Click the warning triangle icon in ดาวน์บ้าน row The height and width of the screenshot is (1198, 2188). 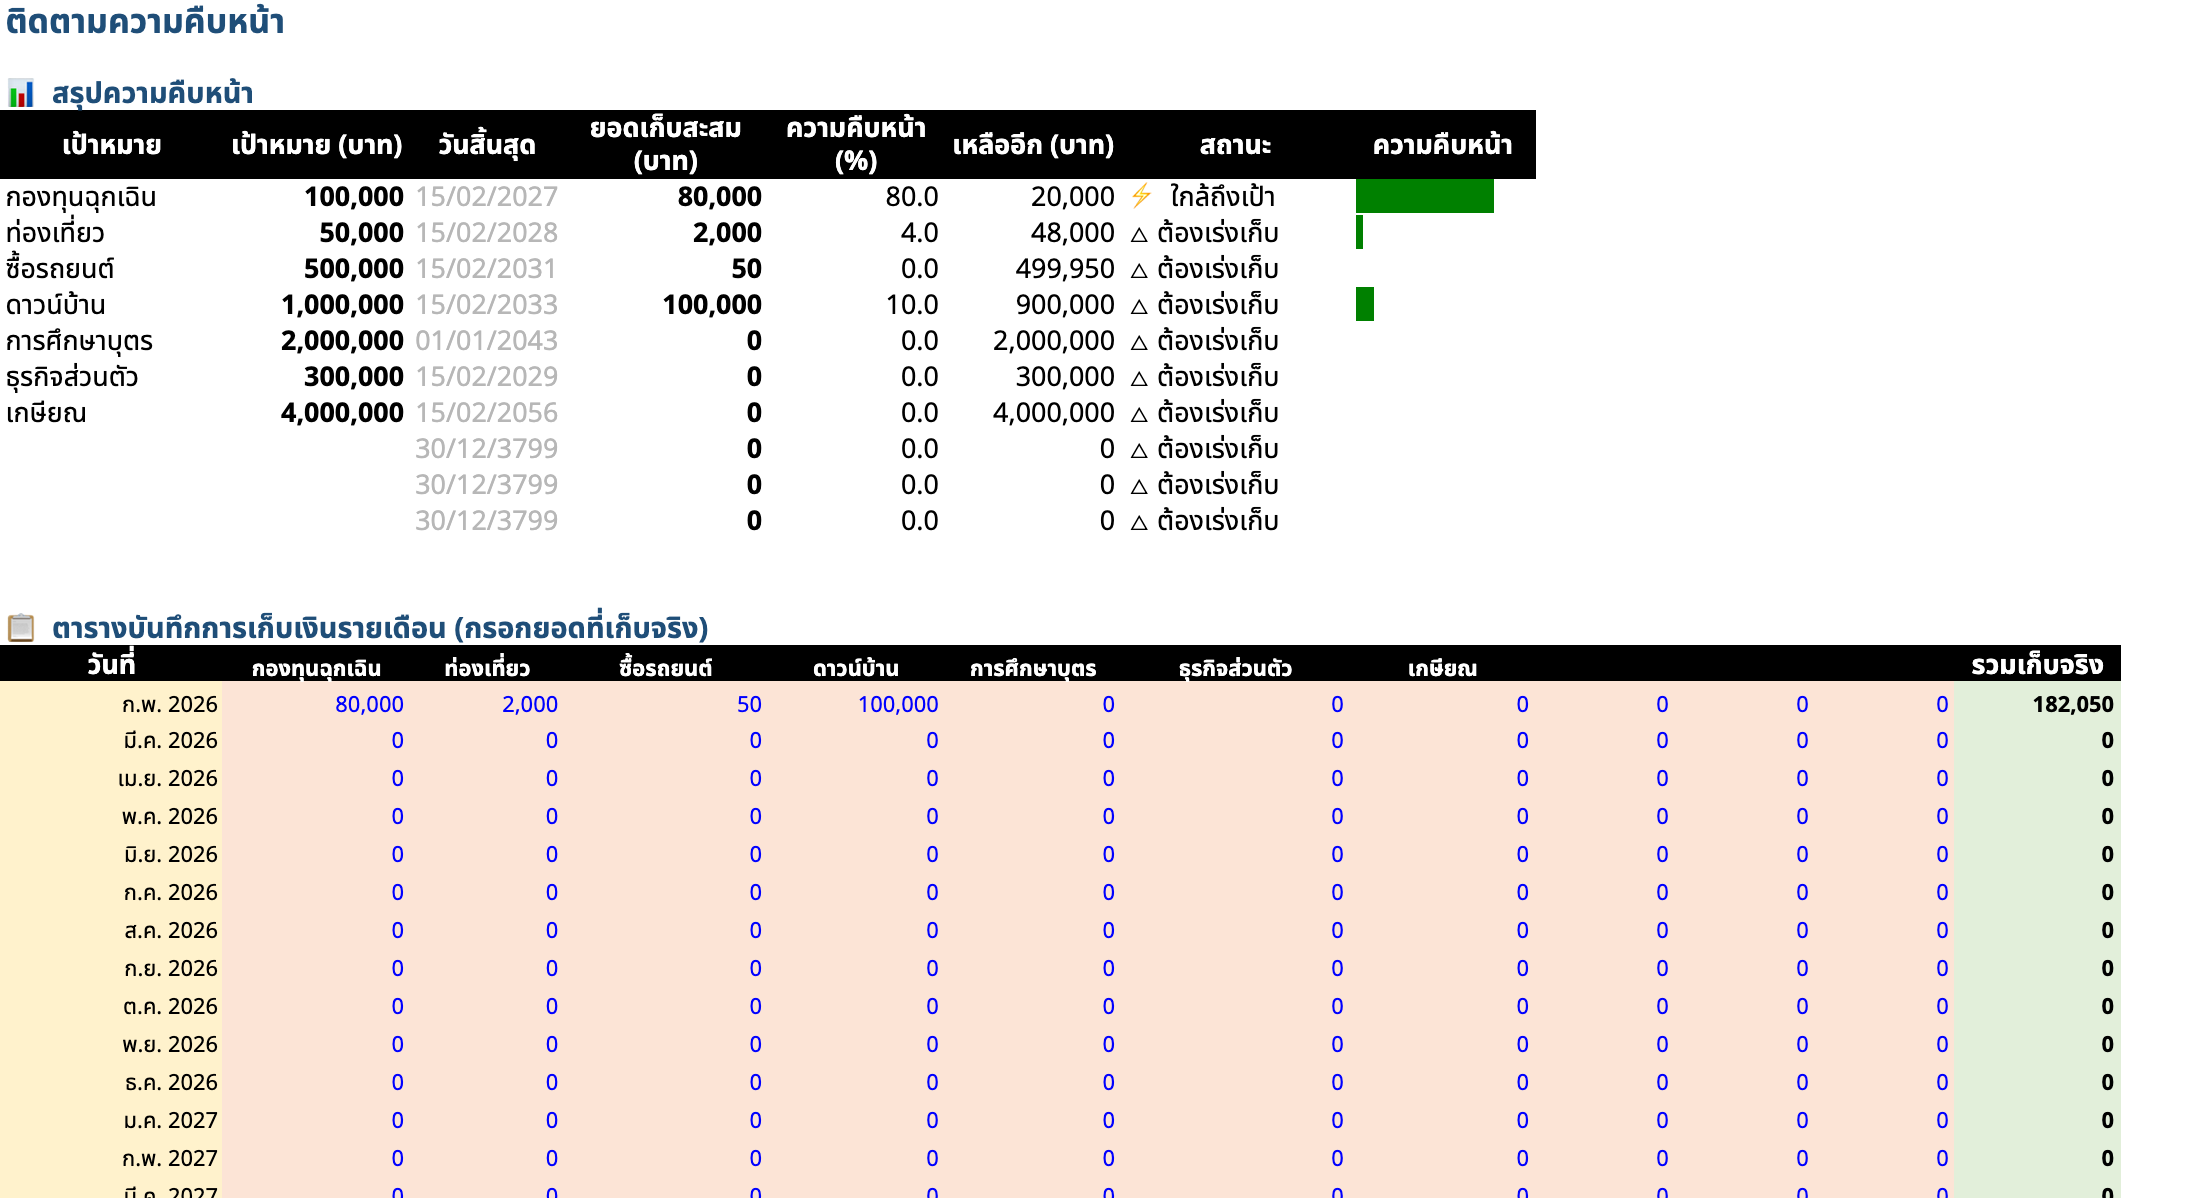pos(1139,307)
